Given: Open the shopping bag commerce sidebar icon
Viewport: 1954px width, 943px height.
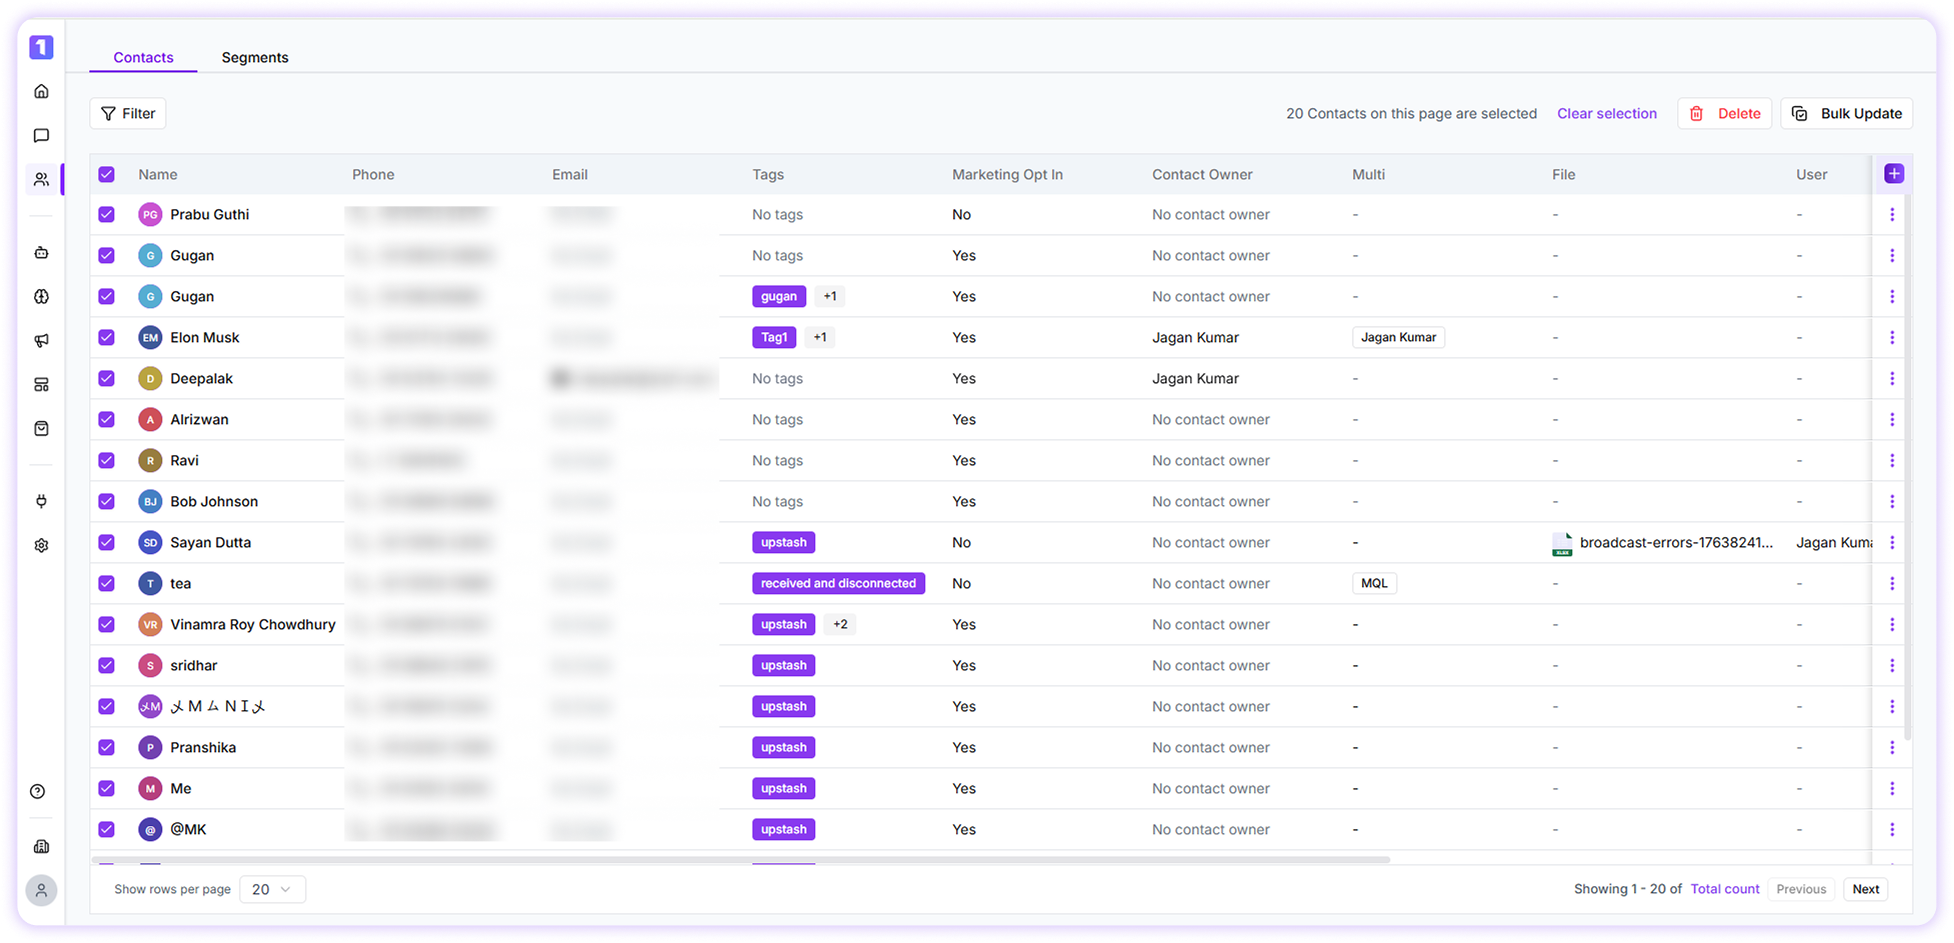Looking at the screenshot, I should click(41, 428).
